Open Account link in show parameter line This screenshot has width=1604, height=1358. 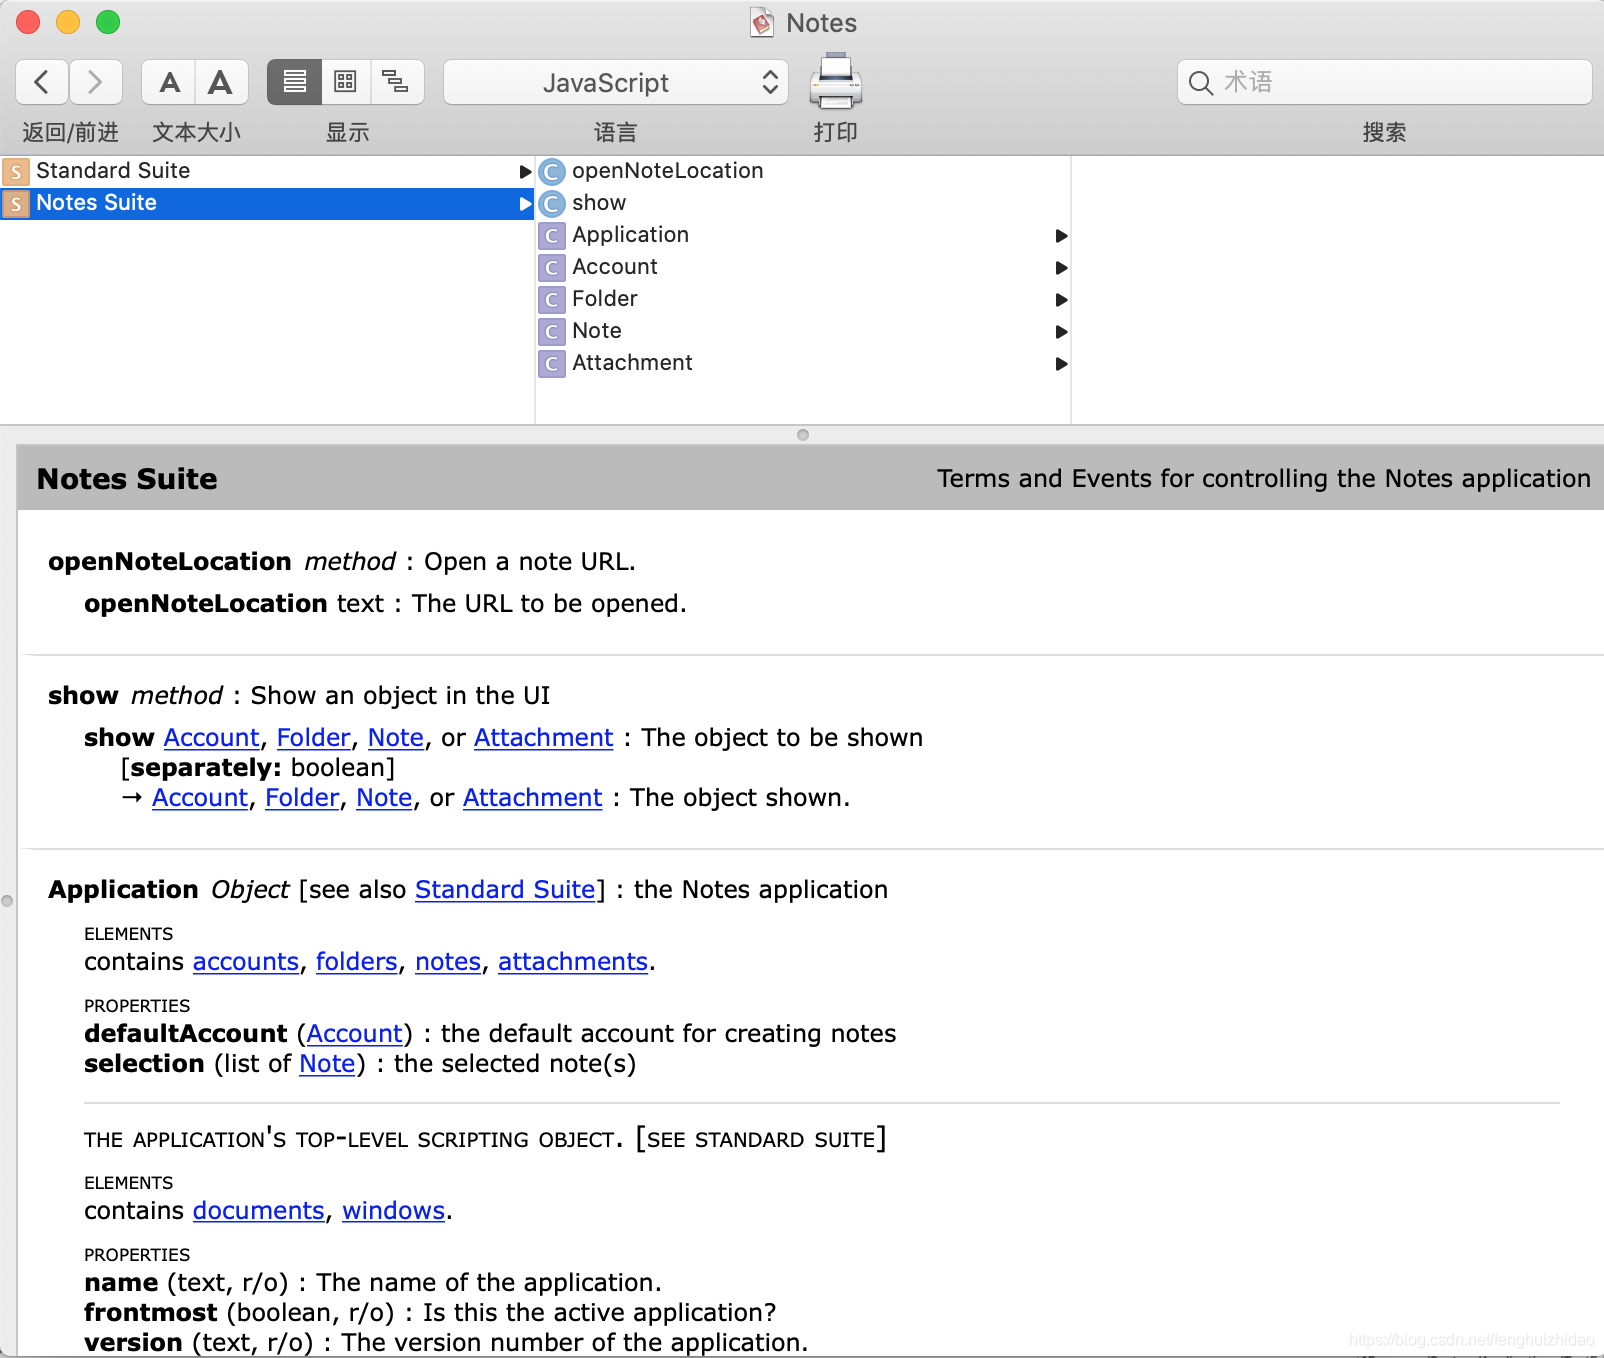[211, 738]
